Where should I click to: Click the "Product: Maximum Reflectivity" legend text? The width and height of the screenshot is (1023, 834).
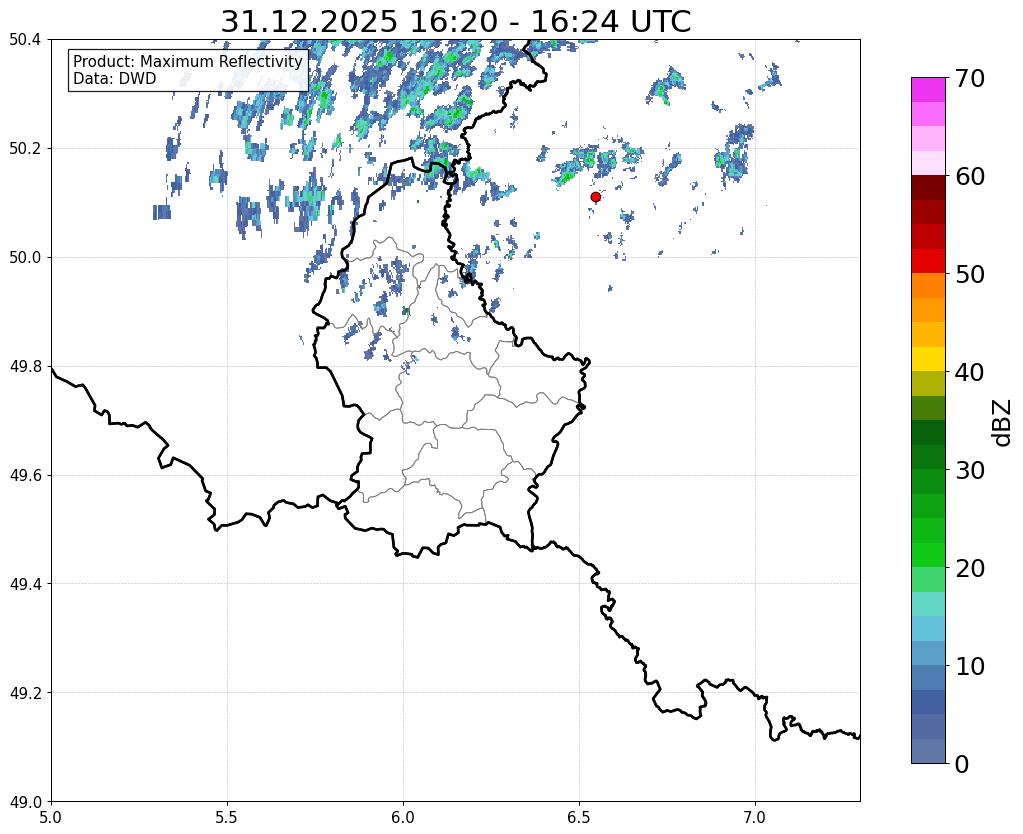(x=188, y=61)
